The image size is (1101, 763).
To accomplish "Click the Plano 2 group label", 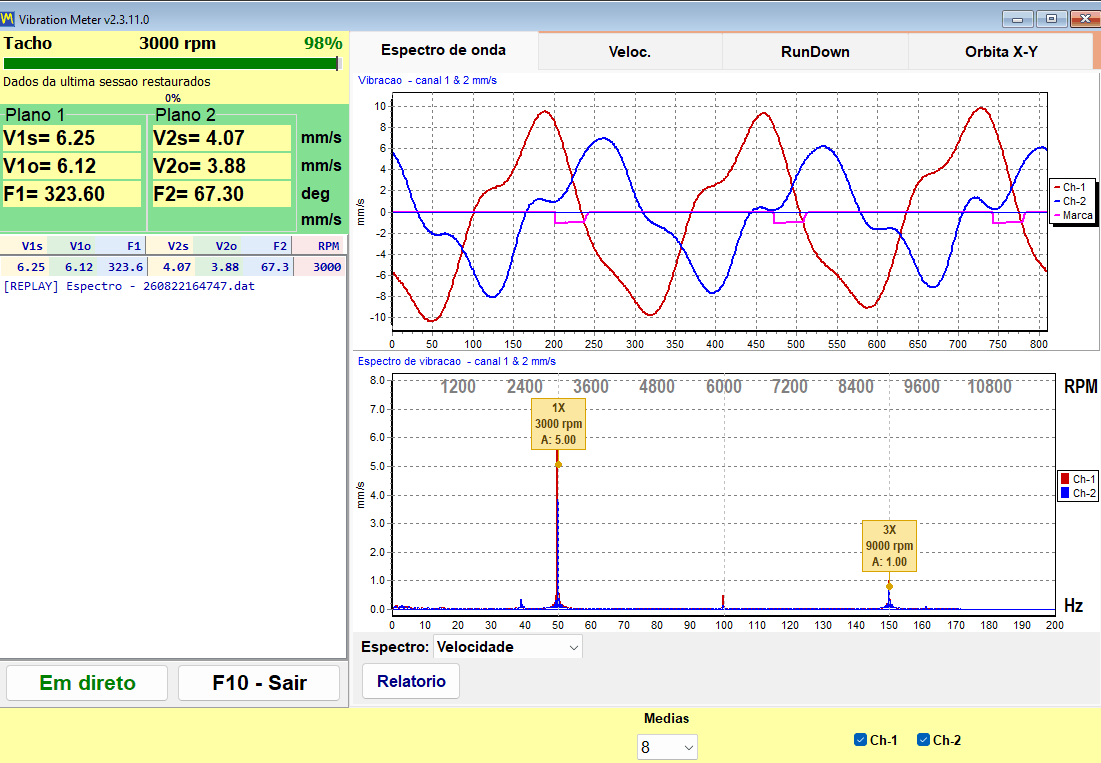I will pyautogui.click(x=185, y=114).
